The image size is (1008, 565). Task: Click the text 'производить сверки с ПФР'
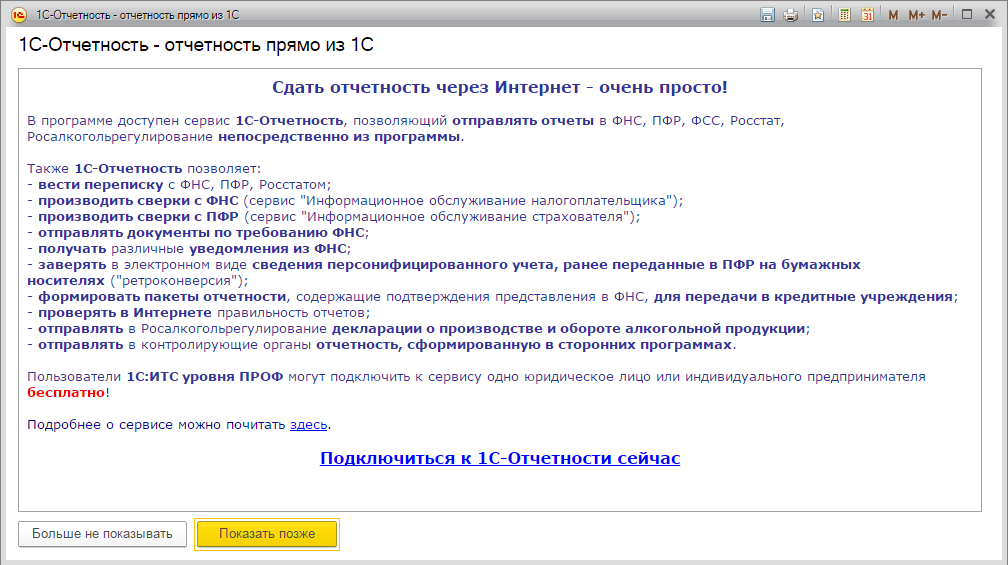tap(138, 217)
